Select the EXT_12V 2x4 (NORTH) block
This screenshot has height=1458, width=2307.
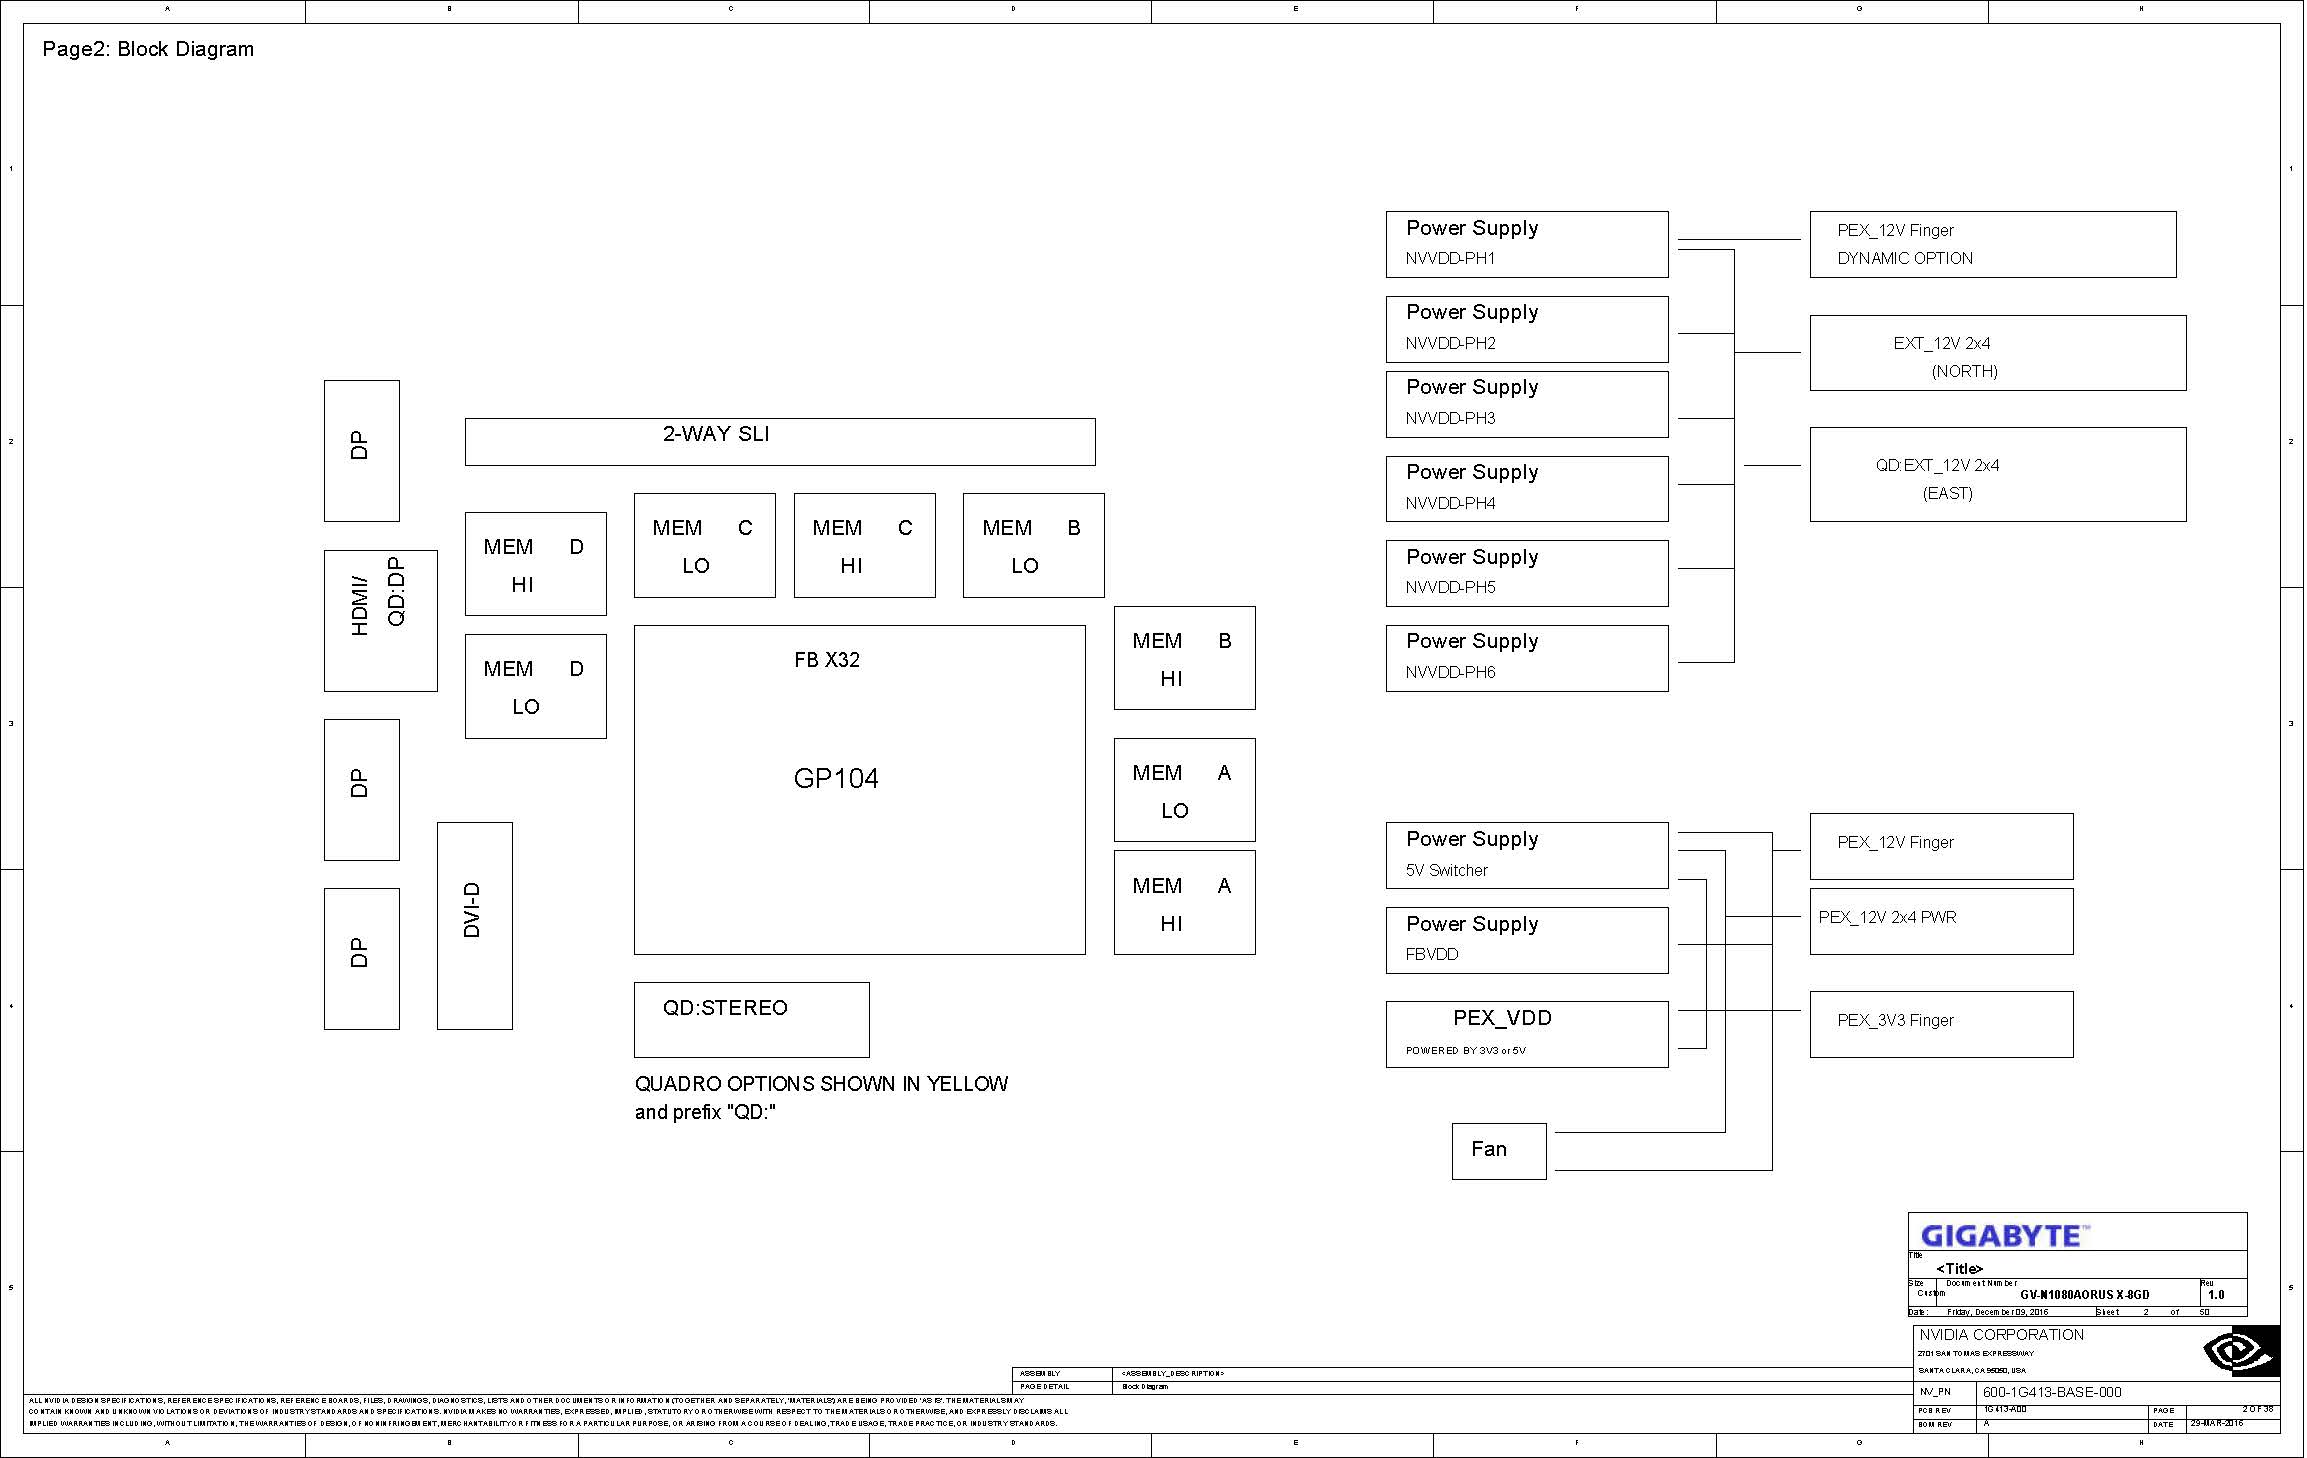tap(1998, 353)
